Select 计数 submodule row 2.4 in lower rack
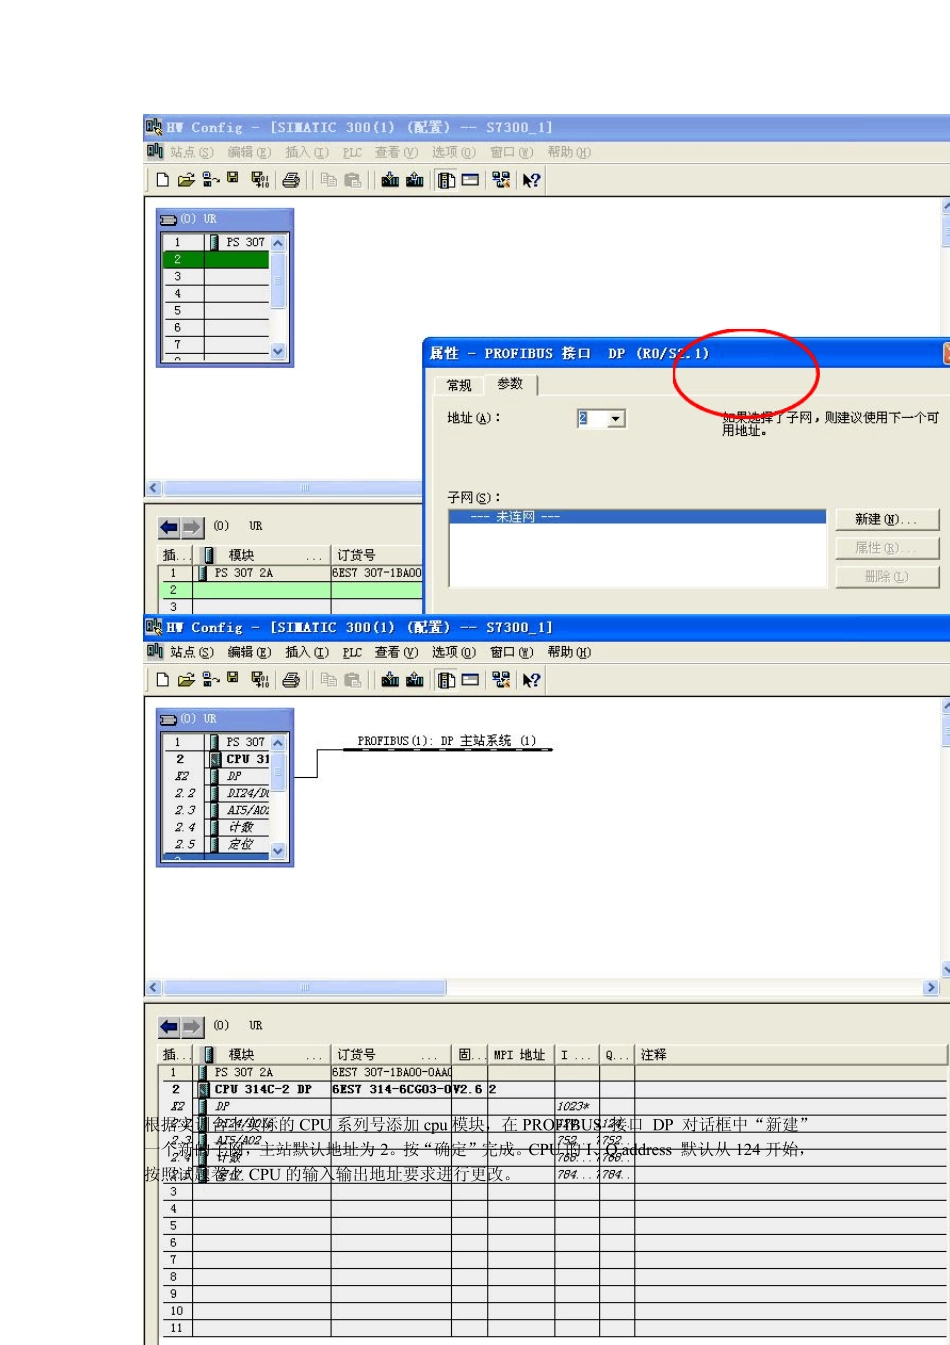Viewport: 950px width, 1345px height. (x=216, y=827)
